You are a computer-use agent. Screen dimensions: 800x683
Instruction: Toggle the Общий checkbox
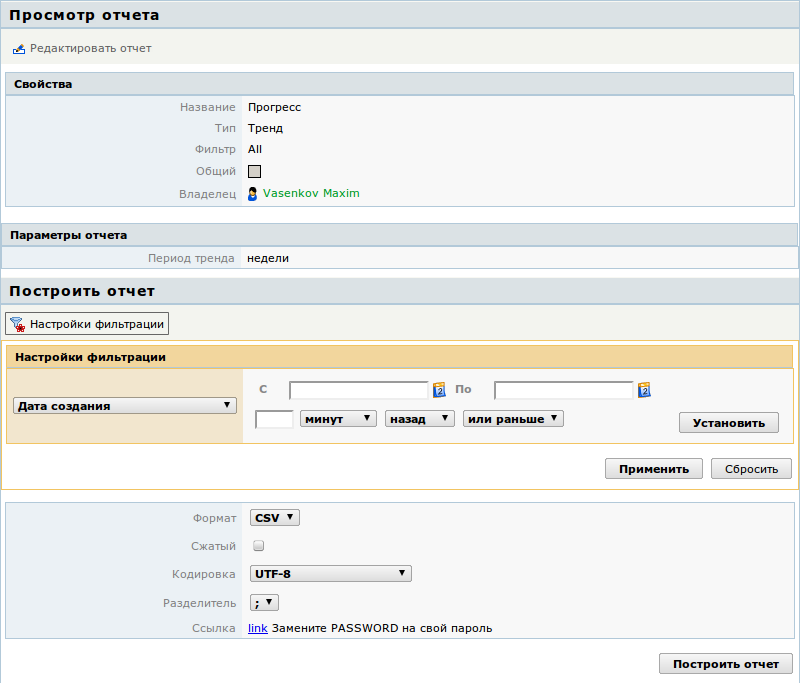[254, 171]
